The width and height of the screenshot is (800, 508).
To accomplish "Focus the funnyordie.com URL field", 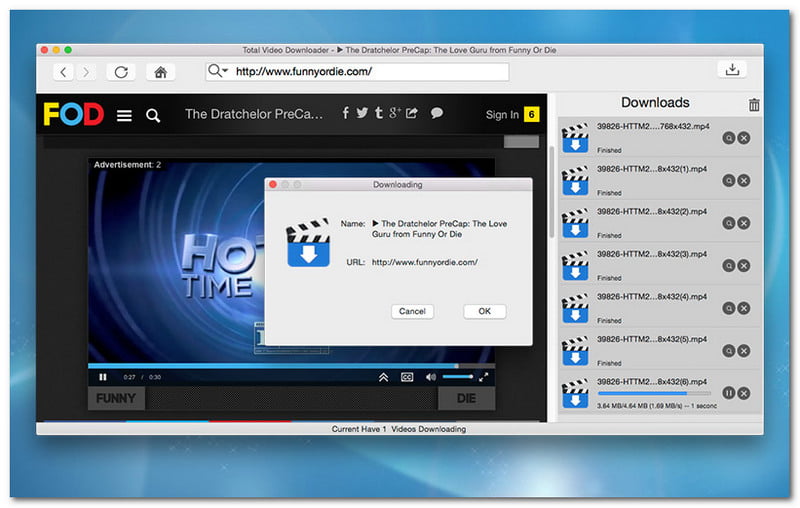I will point(357,71).
